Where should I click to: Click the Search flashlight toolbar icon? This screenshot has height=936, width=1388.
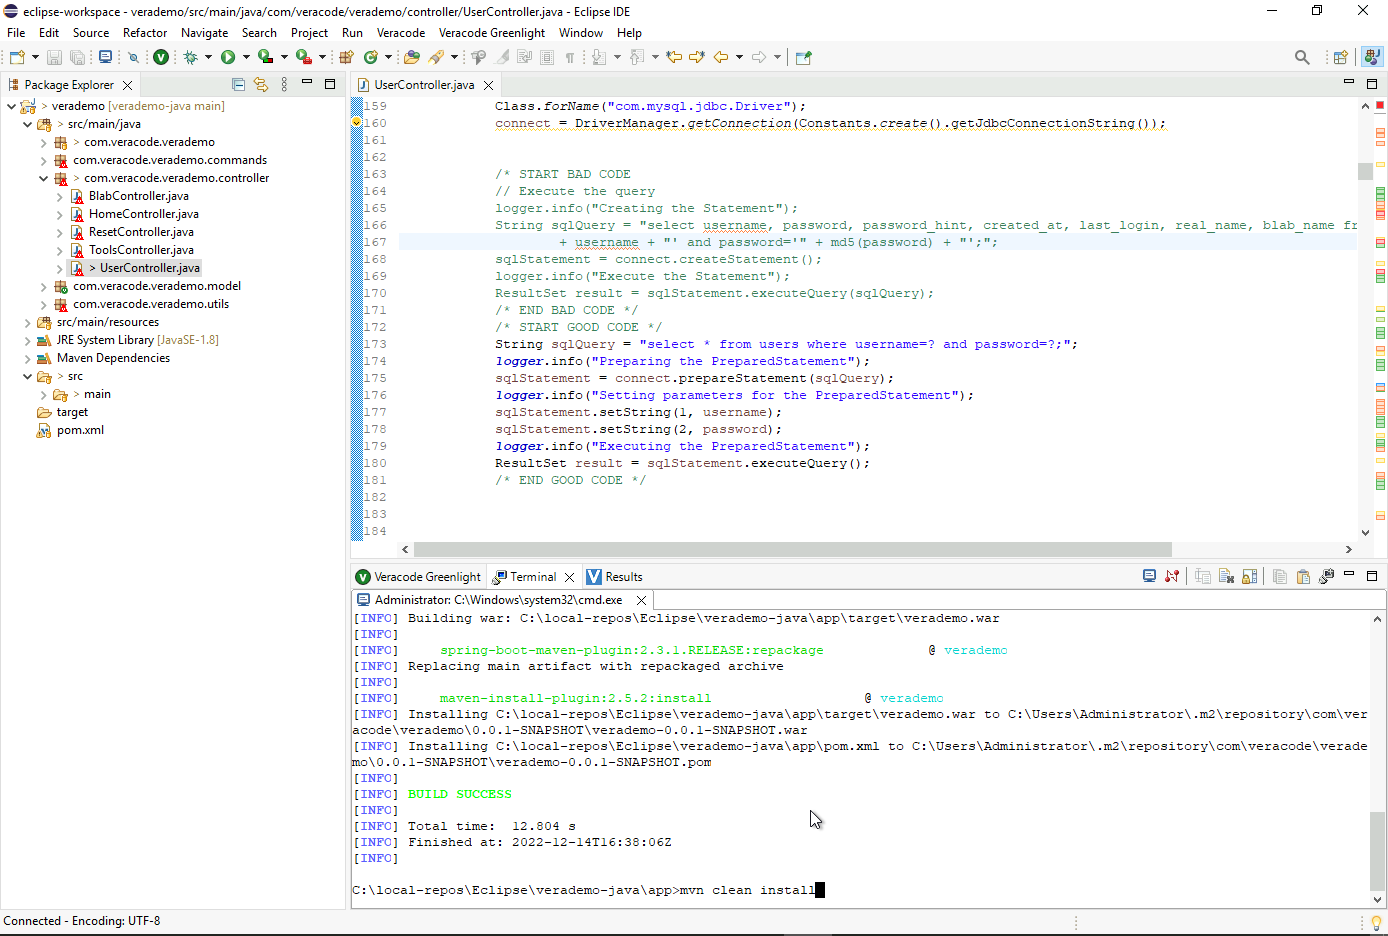point(435,57)
